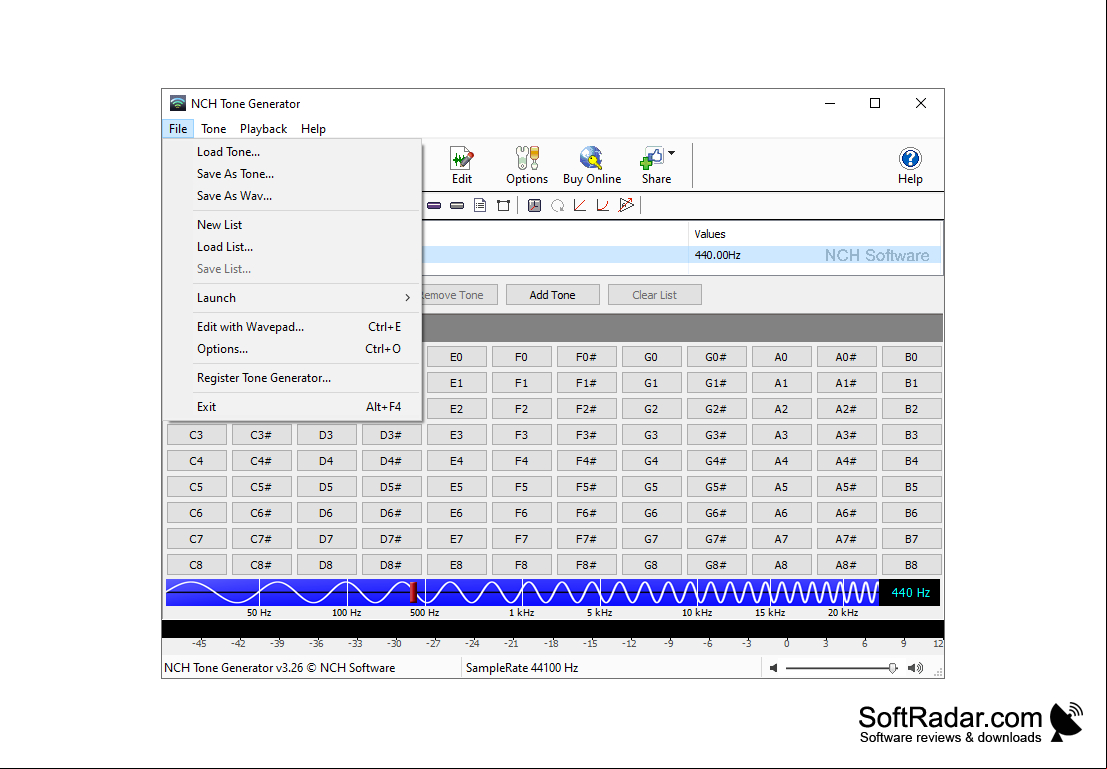This screenshot has width=1107, height=769.
Task: Click the crossed-out triangle icon
Action: click(626, 205)
